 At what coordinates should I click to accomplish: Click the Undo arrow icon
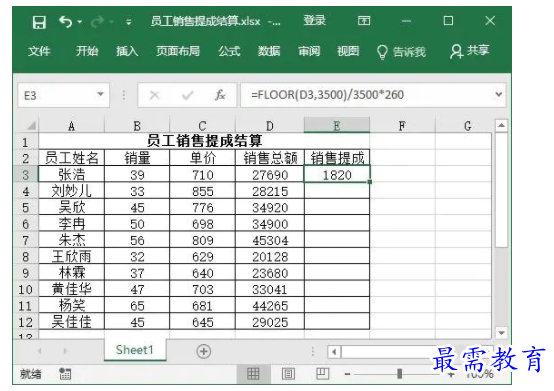click(x=65, y=22)
